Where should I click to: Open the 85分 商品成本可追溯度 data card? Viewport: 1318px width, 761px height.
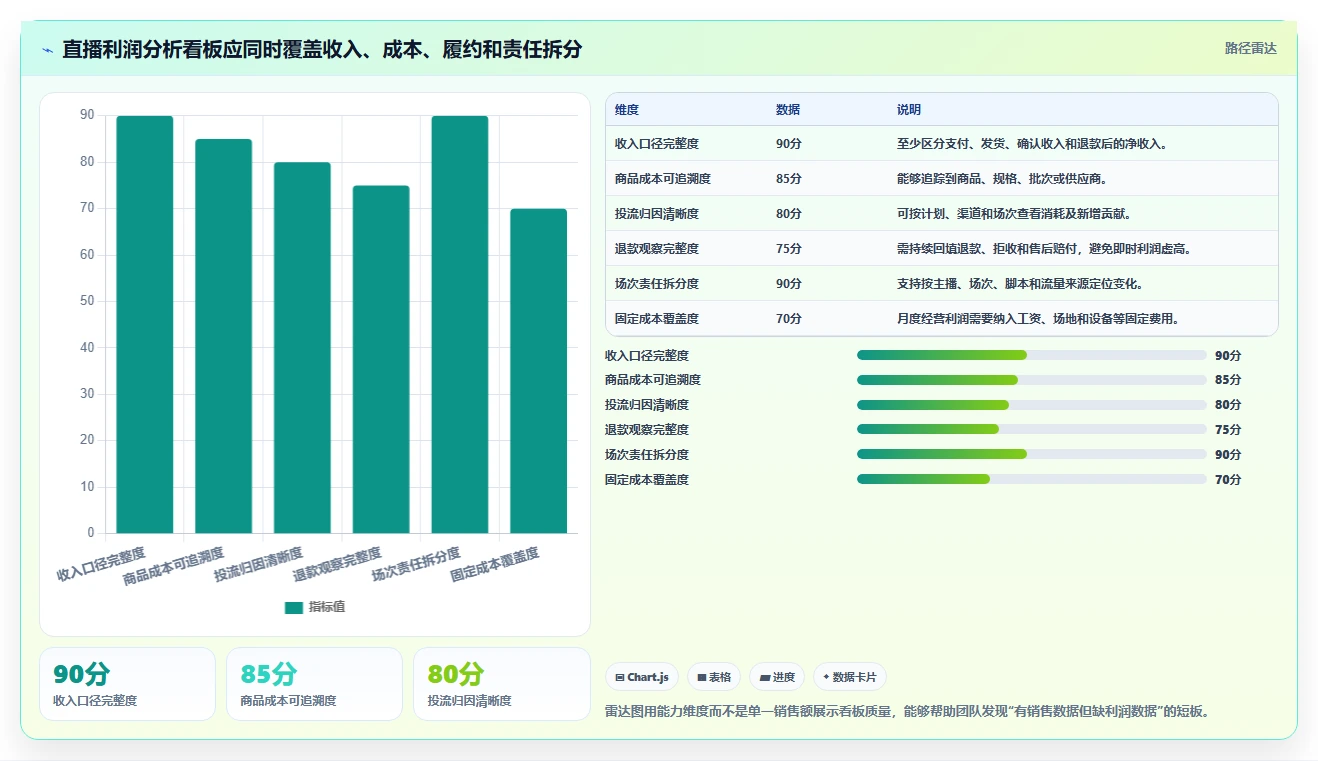[x=314, y=684]
